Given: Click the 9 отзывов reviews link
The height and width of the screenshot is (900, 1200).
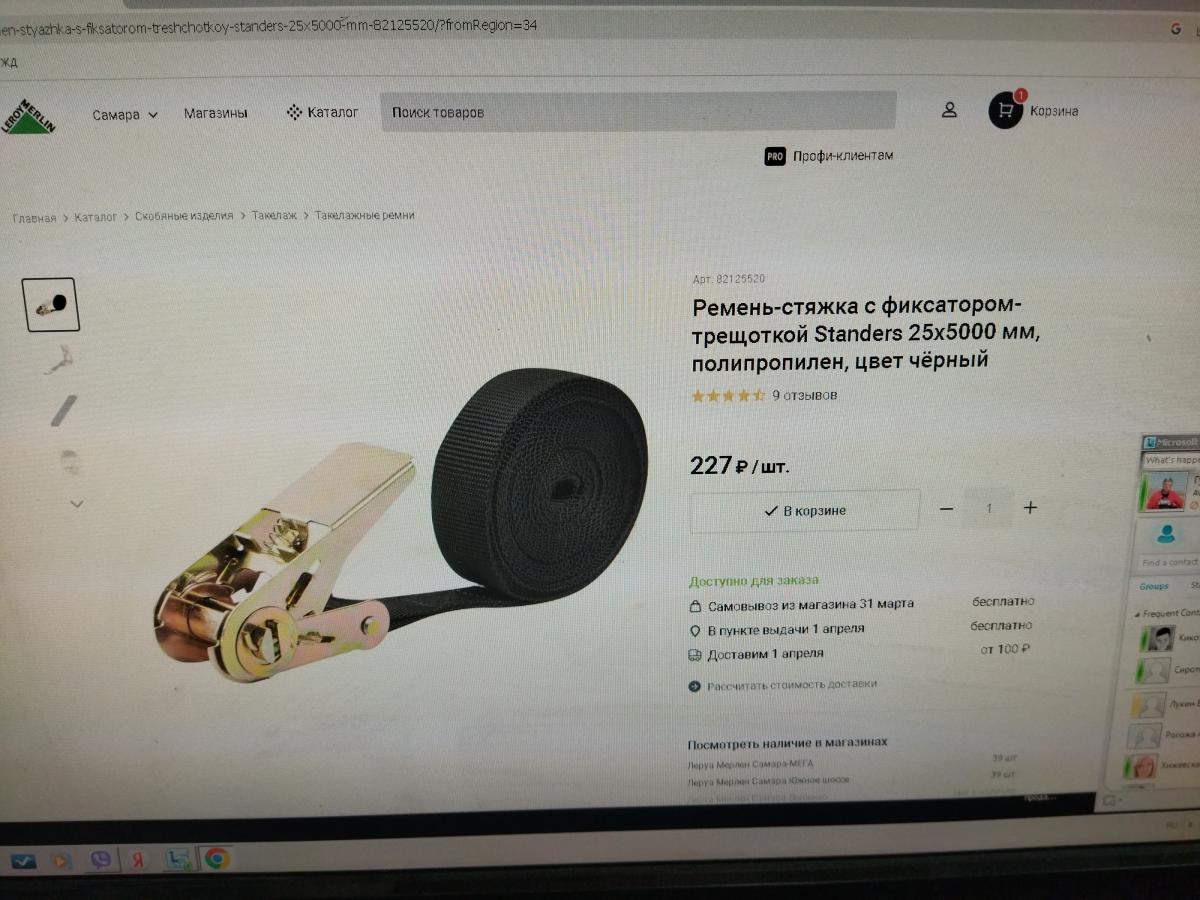Looking at the screenshot, I should pos(805,395).
